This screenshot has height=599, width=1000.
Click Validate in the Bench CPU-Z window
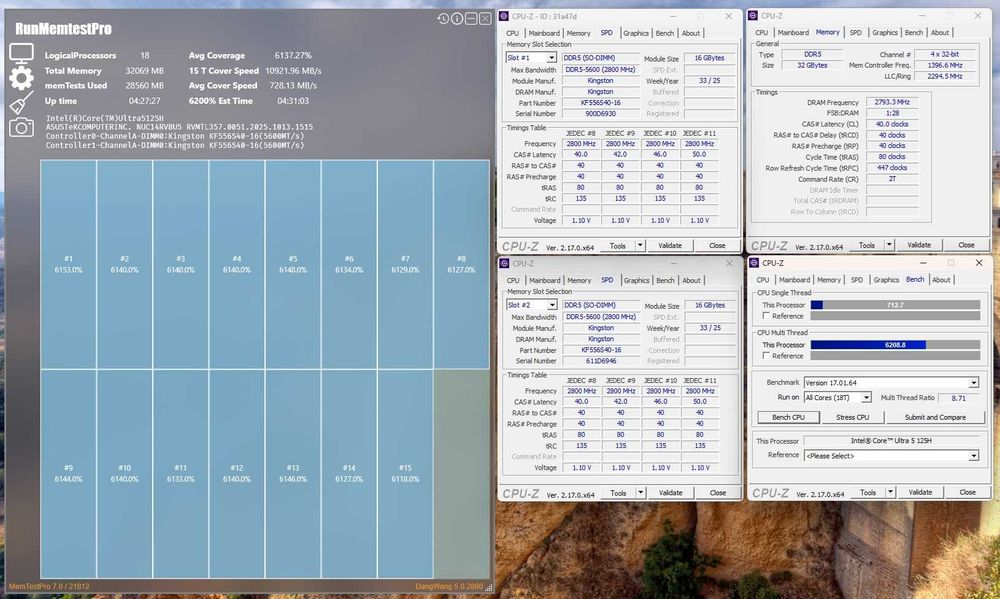(920, 492)
